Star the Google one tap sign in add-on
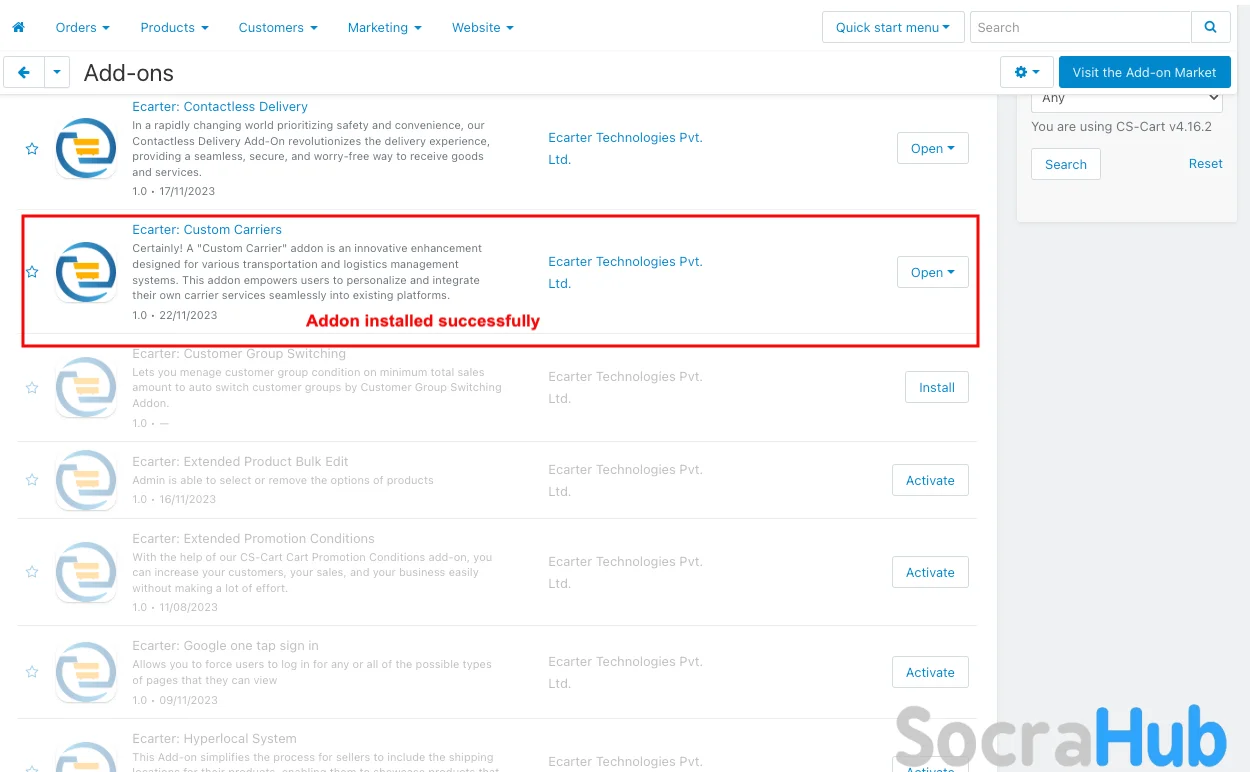This screenshot has width=1250, height=772. [32, 672]
